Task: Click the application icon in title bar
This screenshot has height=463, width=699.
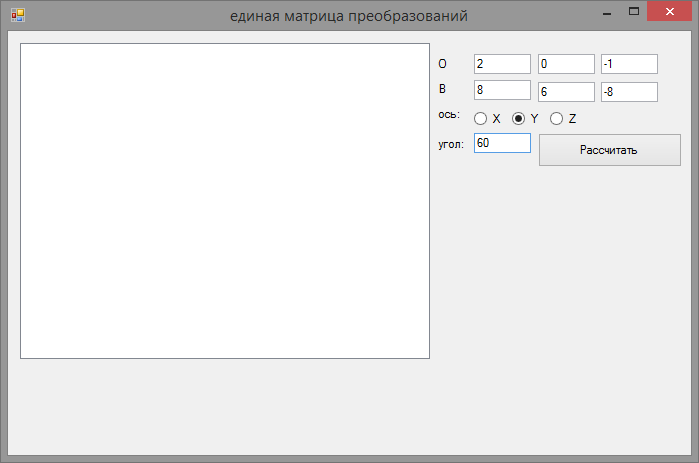Action: [x=18, y=15]
